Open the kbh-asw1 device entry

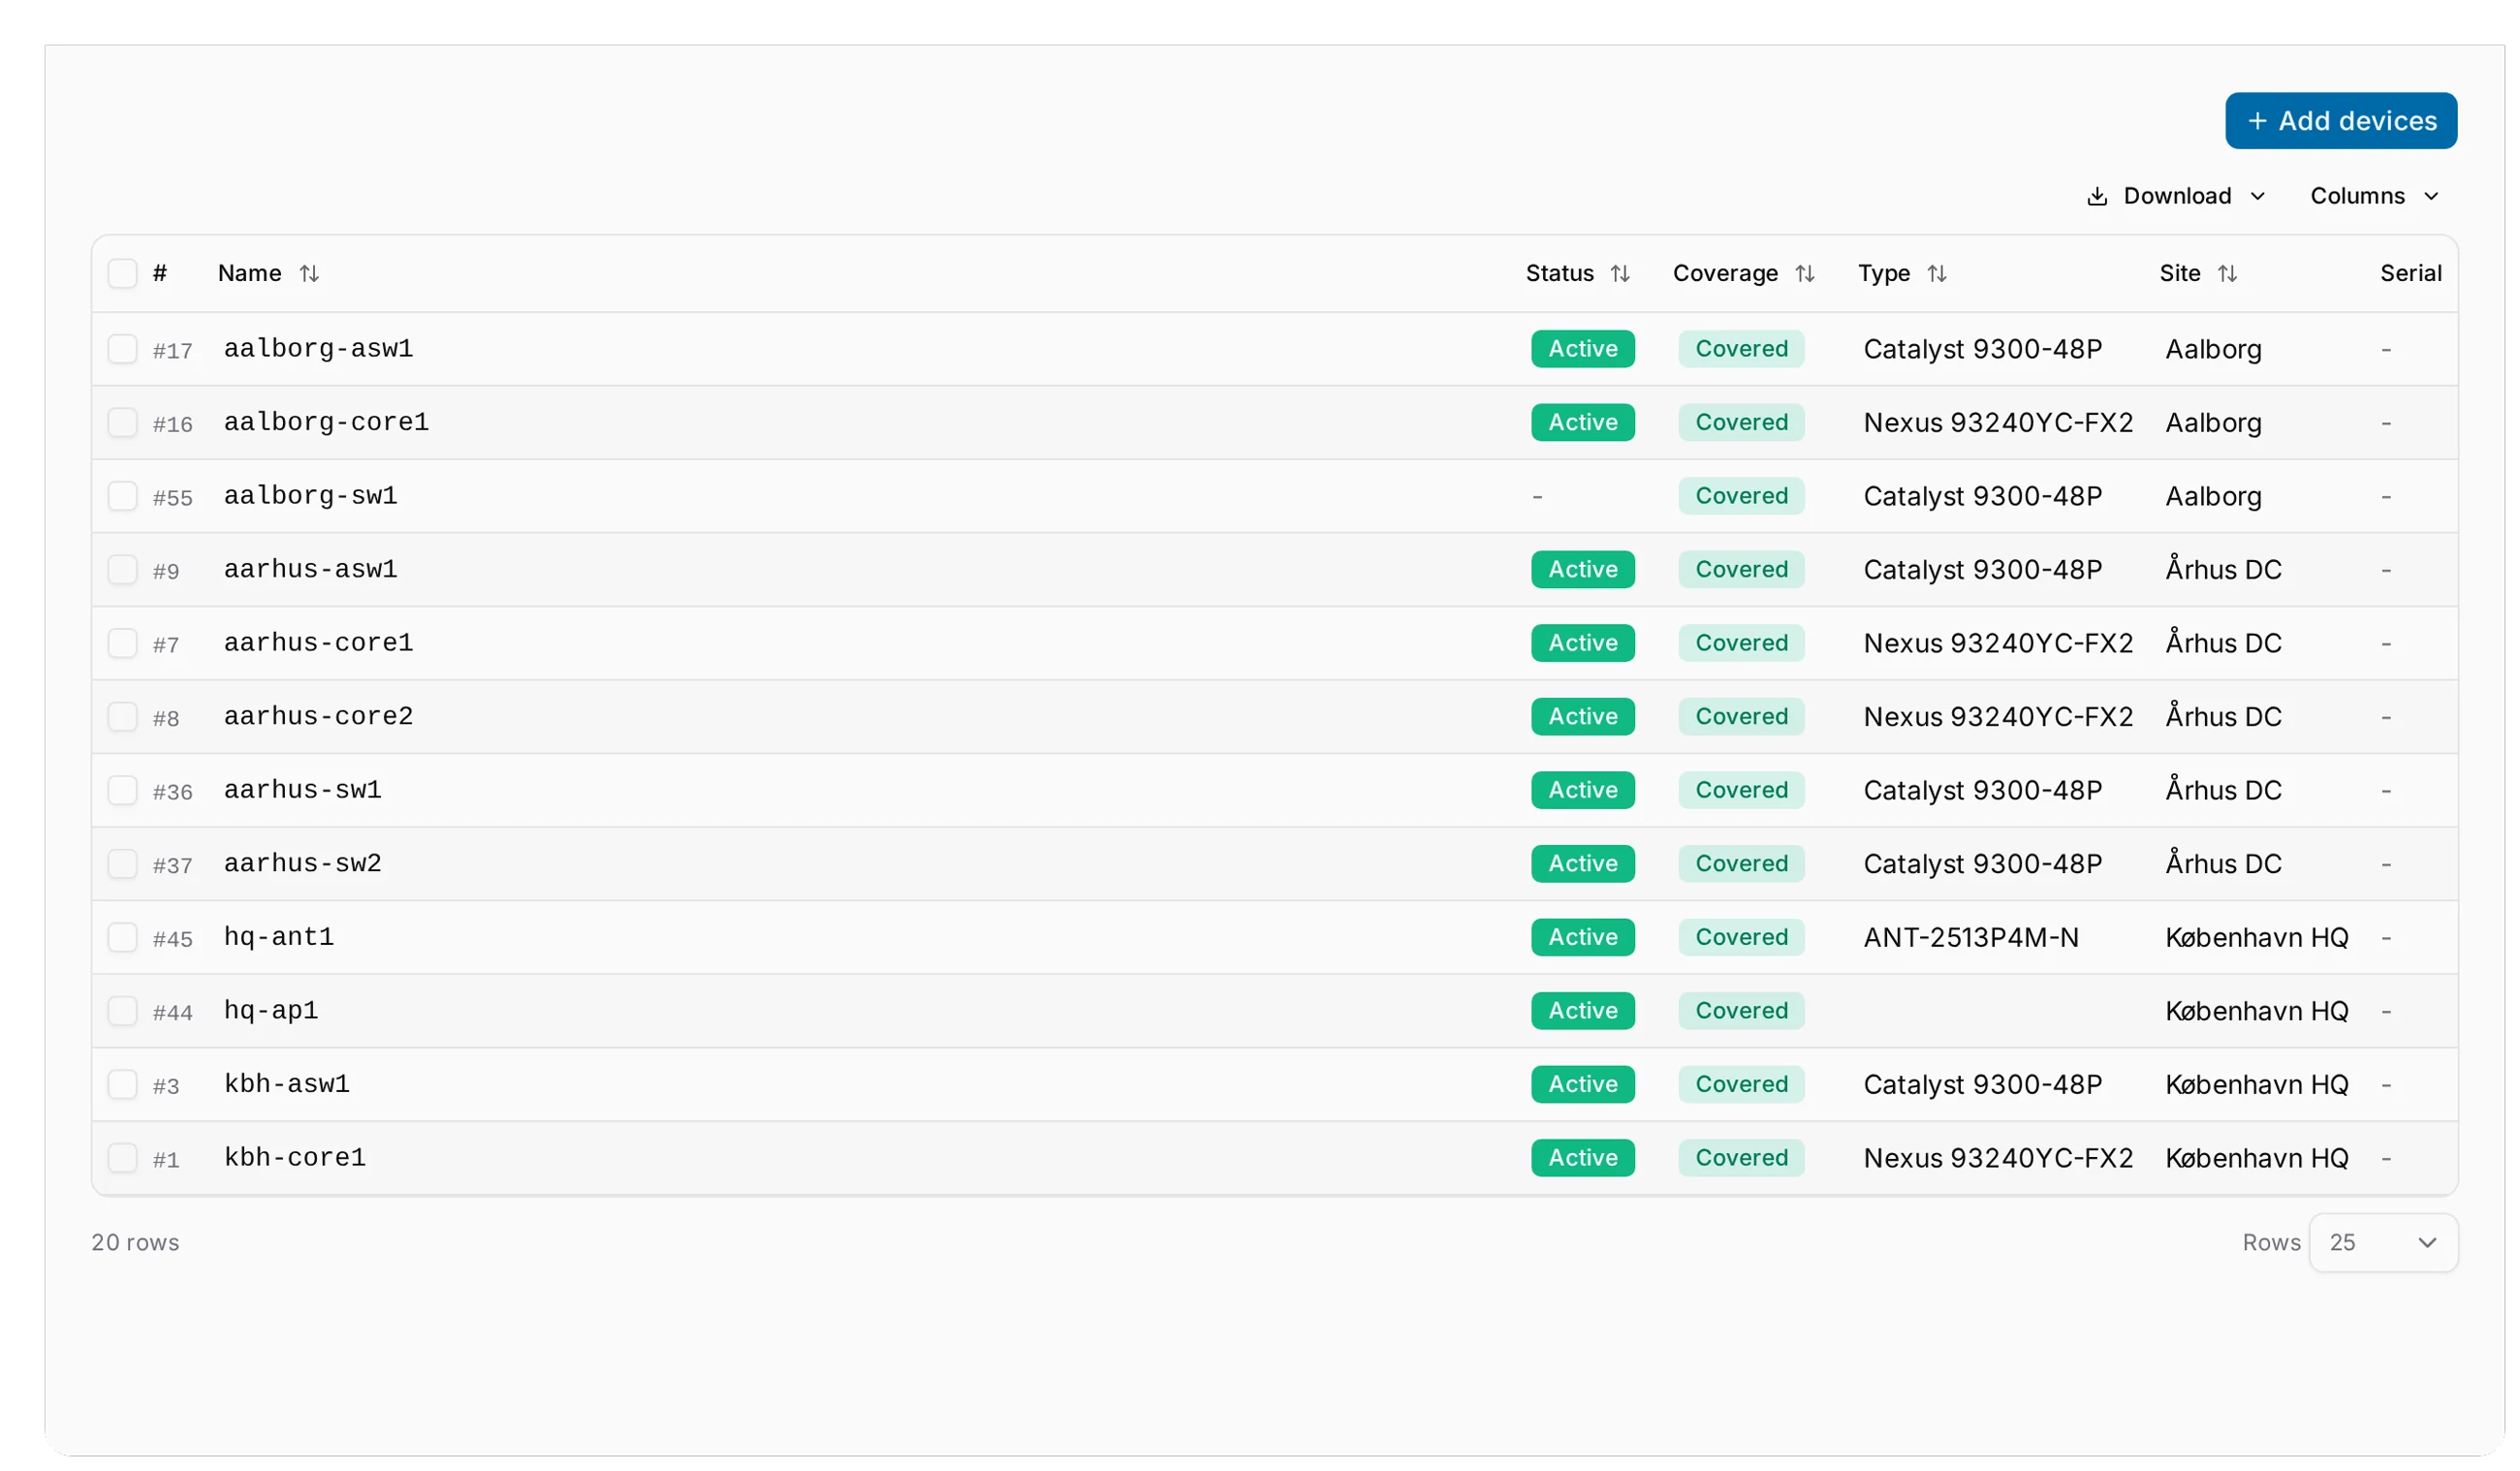[287, 1084]
